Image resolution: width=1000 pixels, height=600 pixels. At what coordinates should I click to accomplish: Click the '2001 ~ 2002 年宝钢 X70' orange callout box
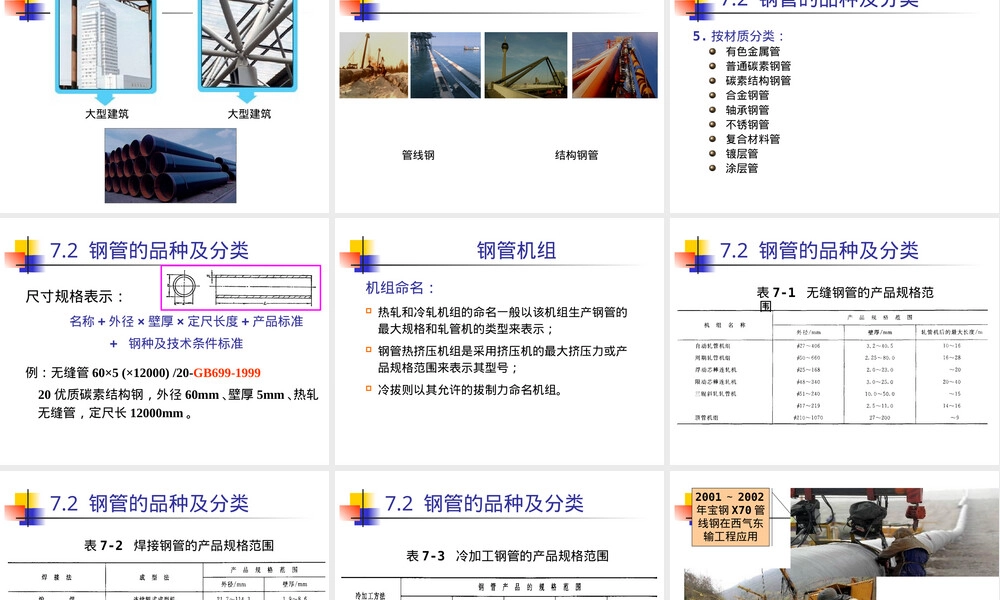tap(730, 517)
